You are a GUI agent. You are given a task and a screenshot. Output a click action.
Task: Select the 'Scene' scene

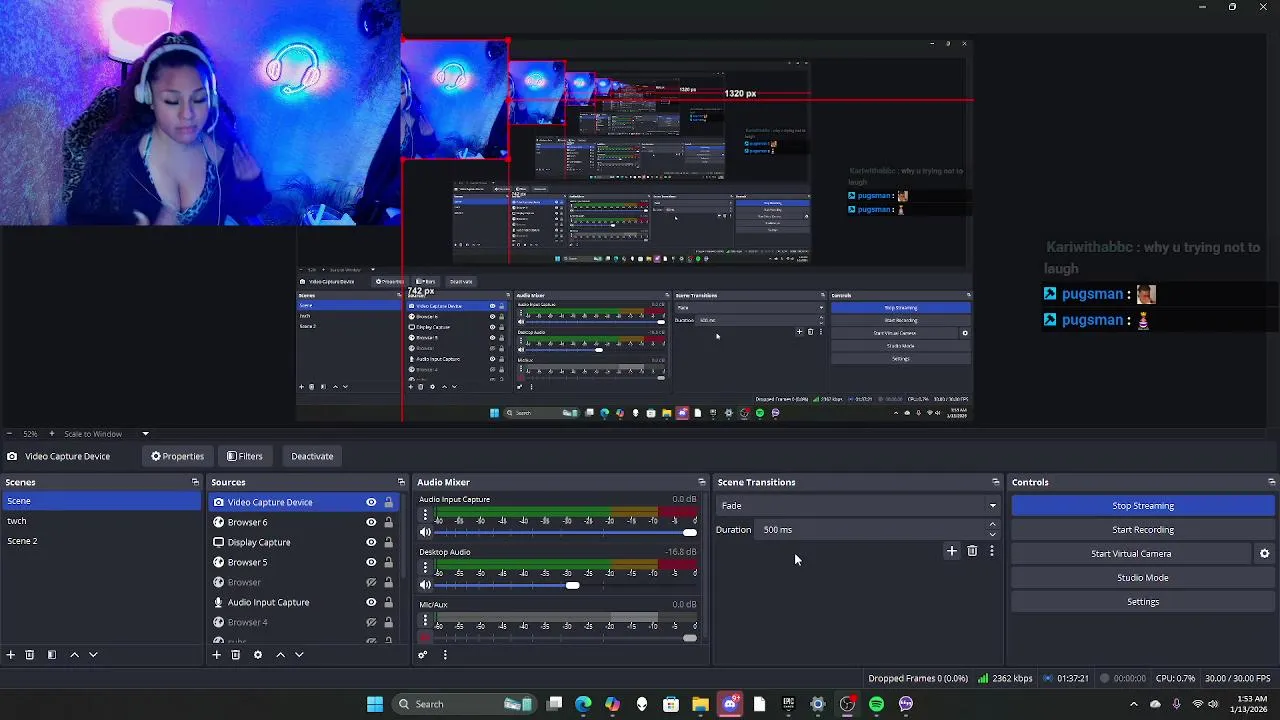click(x=101, y=501)
